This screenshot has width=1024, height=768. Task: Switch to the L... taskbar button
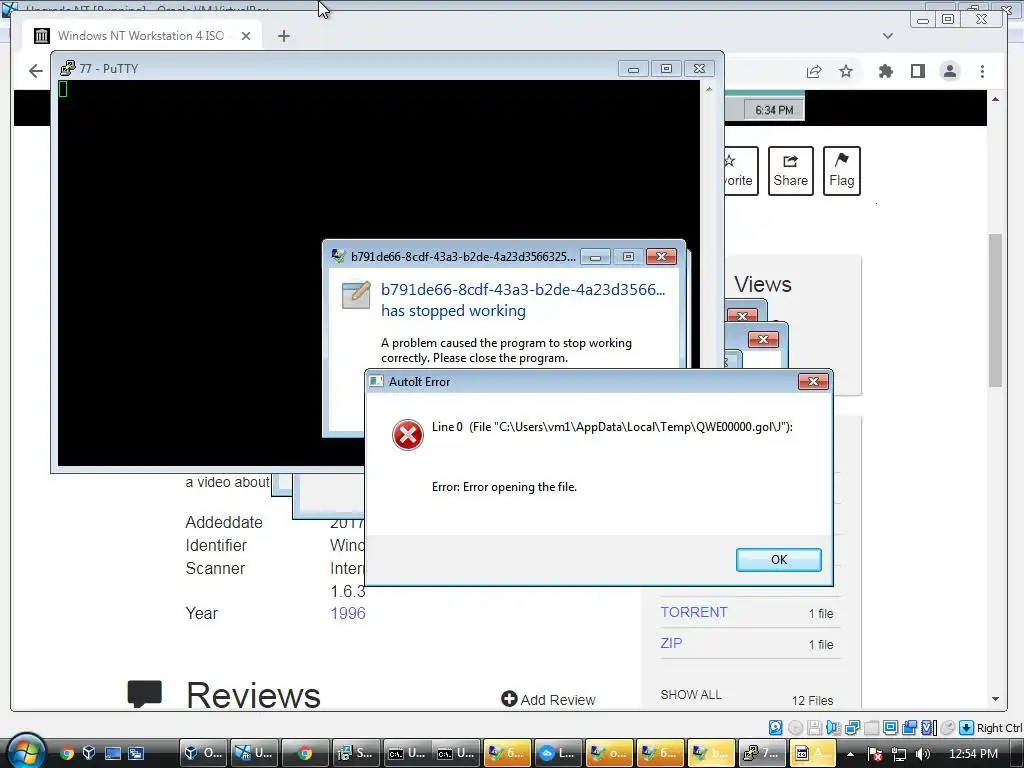559,753
